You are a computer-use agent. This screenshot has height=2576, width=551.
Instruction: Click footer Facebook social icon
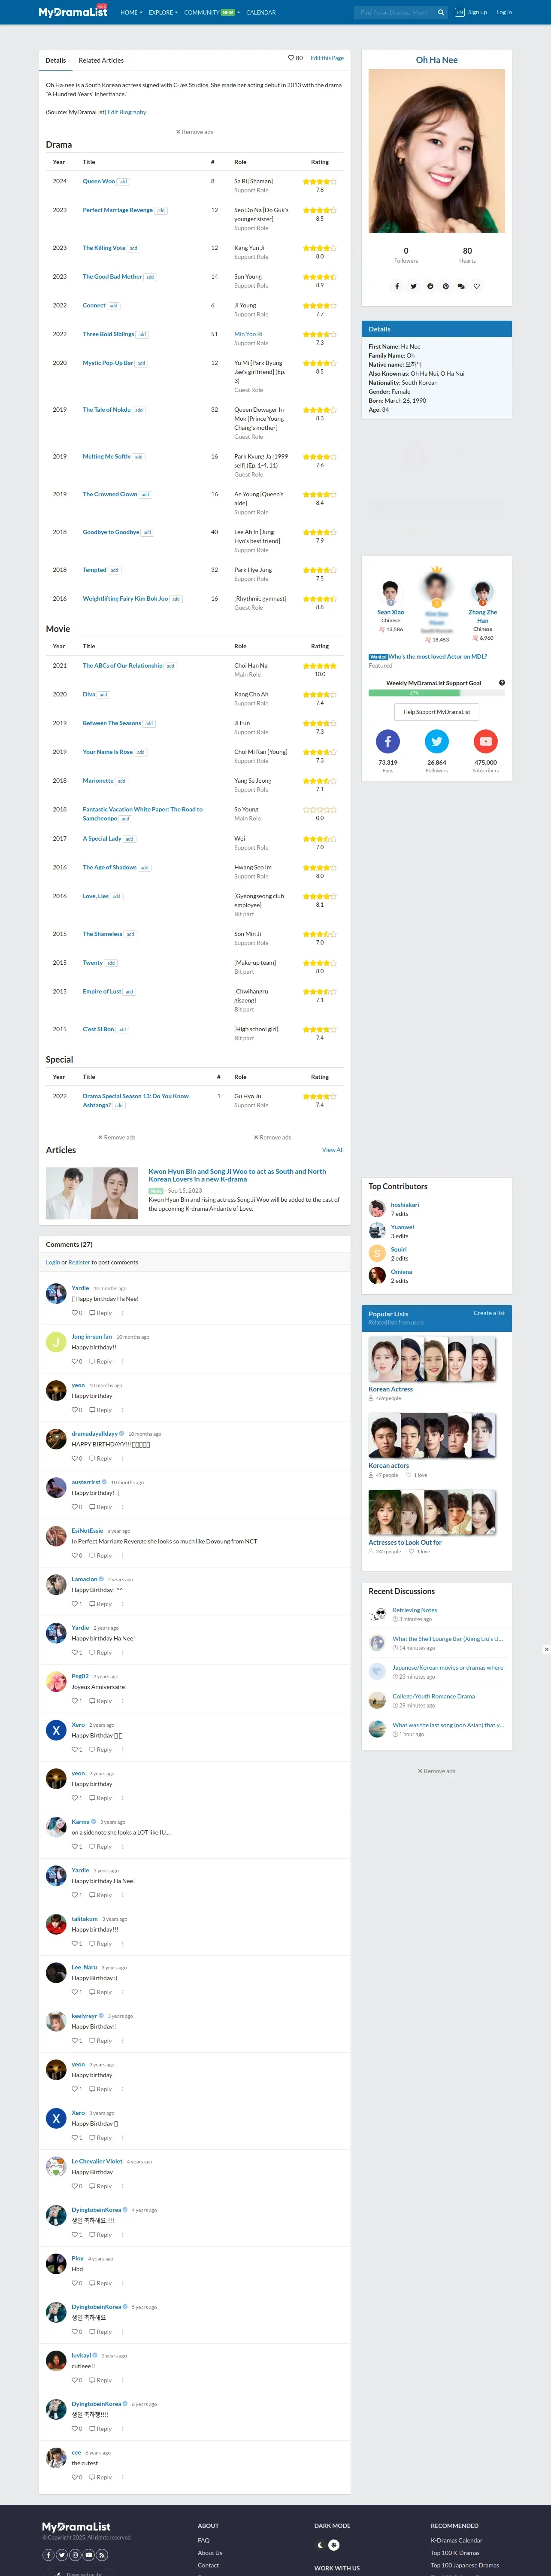[48, 2554]
